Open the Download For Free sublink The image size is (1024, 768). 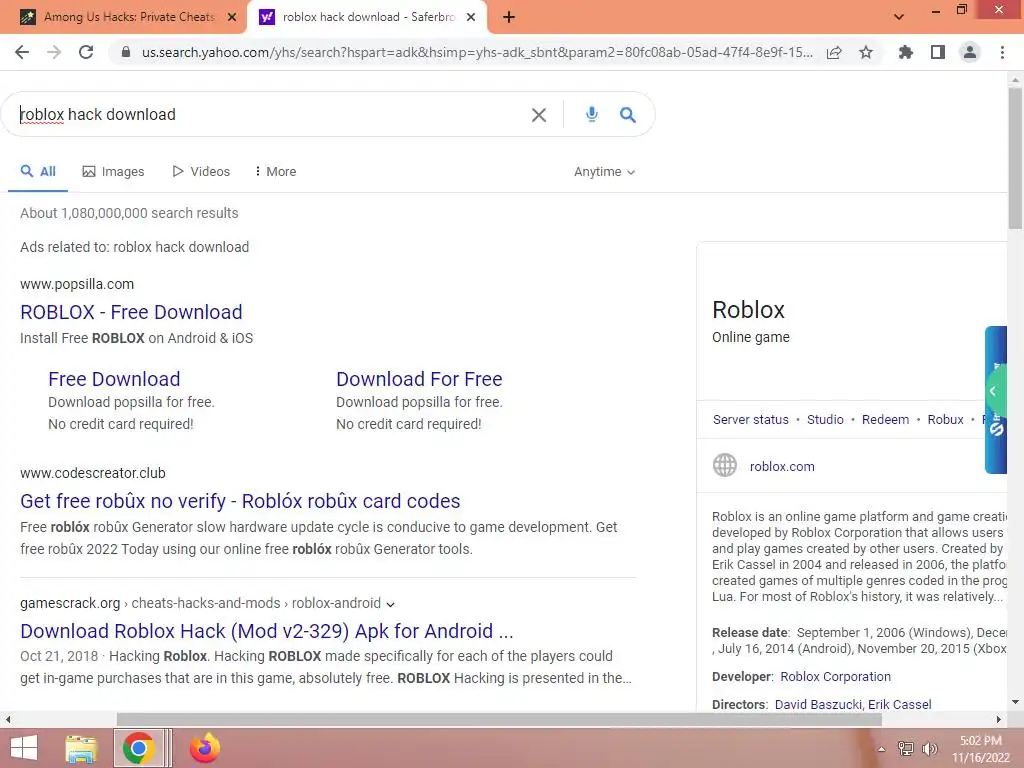click(419, 379)
